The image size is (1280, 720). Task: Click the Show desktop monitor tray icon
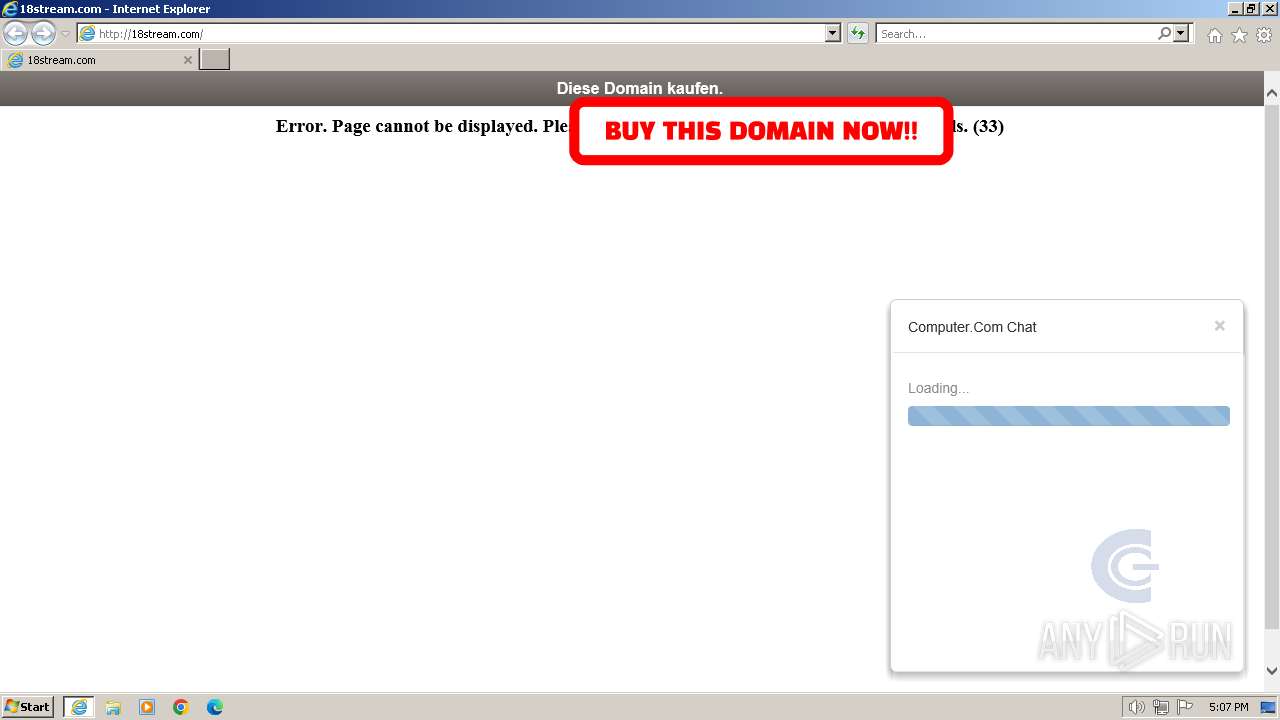click(x=1268, y=707)
